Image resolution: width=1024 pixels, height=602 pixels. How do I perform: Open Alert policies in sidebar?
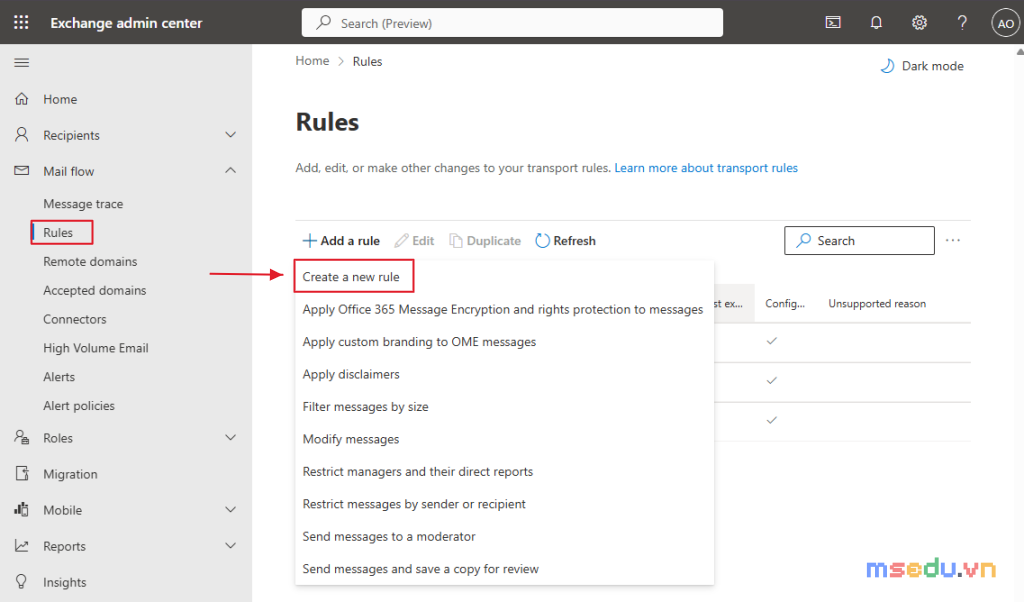[x=79, y=405]
